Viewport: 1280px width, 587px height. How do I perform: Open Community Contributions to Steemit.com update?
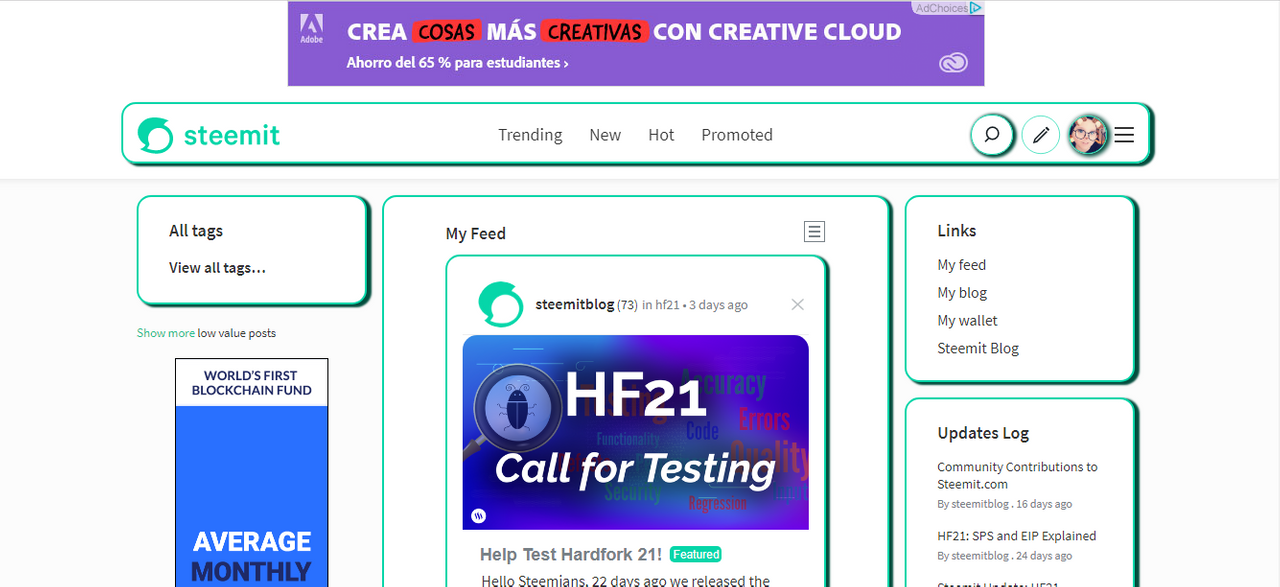(x=1017, y=475)
